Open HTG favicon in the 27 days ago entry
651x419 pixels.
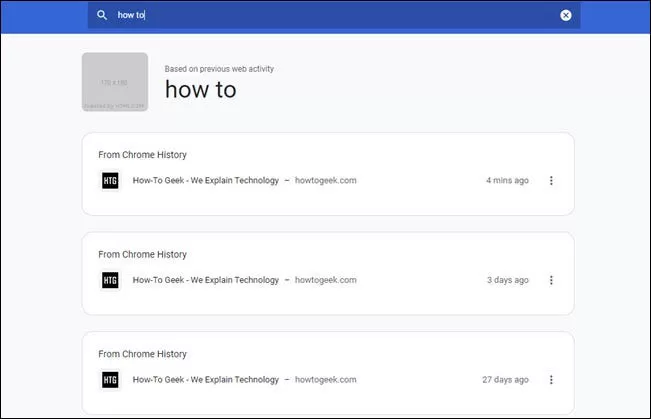pyautogui.click(x=110, y=380)
